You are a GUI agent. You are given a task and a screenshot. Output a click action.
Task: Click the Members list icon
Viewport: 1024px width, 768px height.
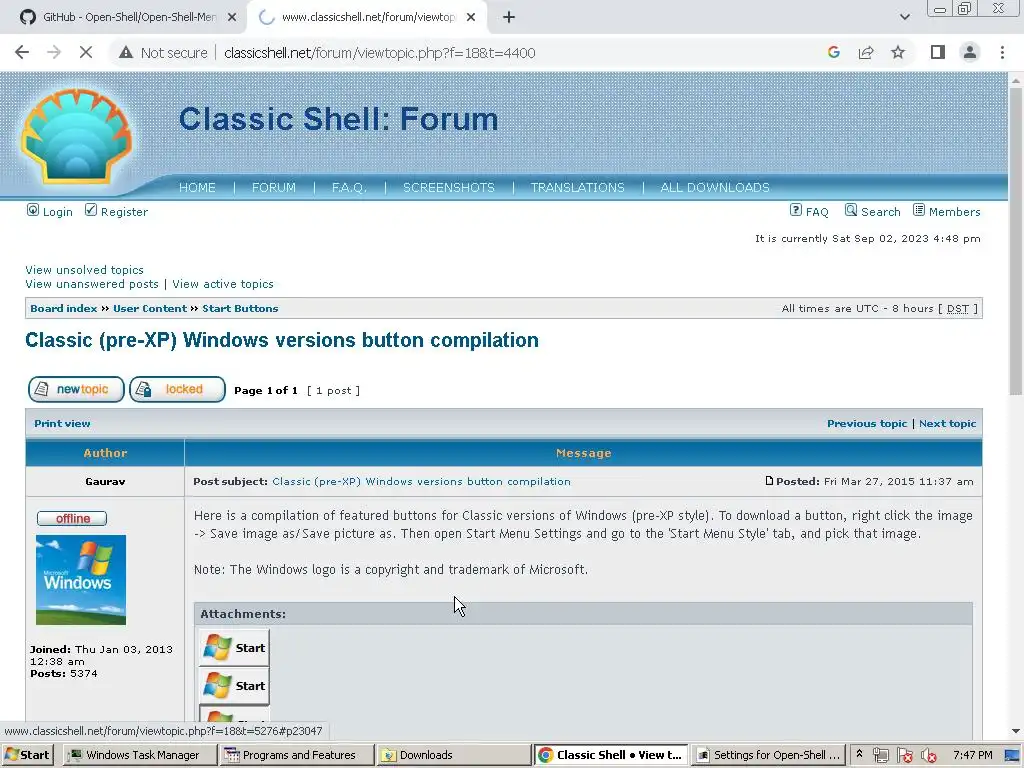pyautogui.click(x=919, y=210)
